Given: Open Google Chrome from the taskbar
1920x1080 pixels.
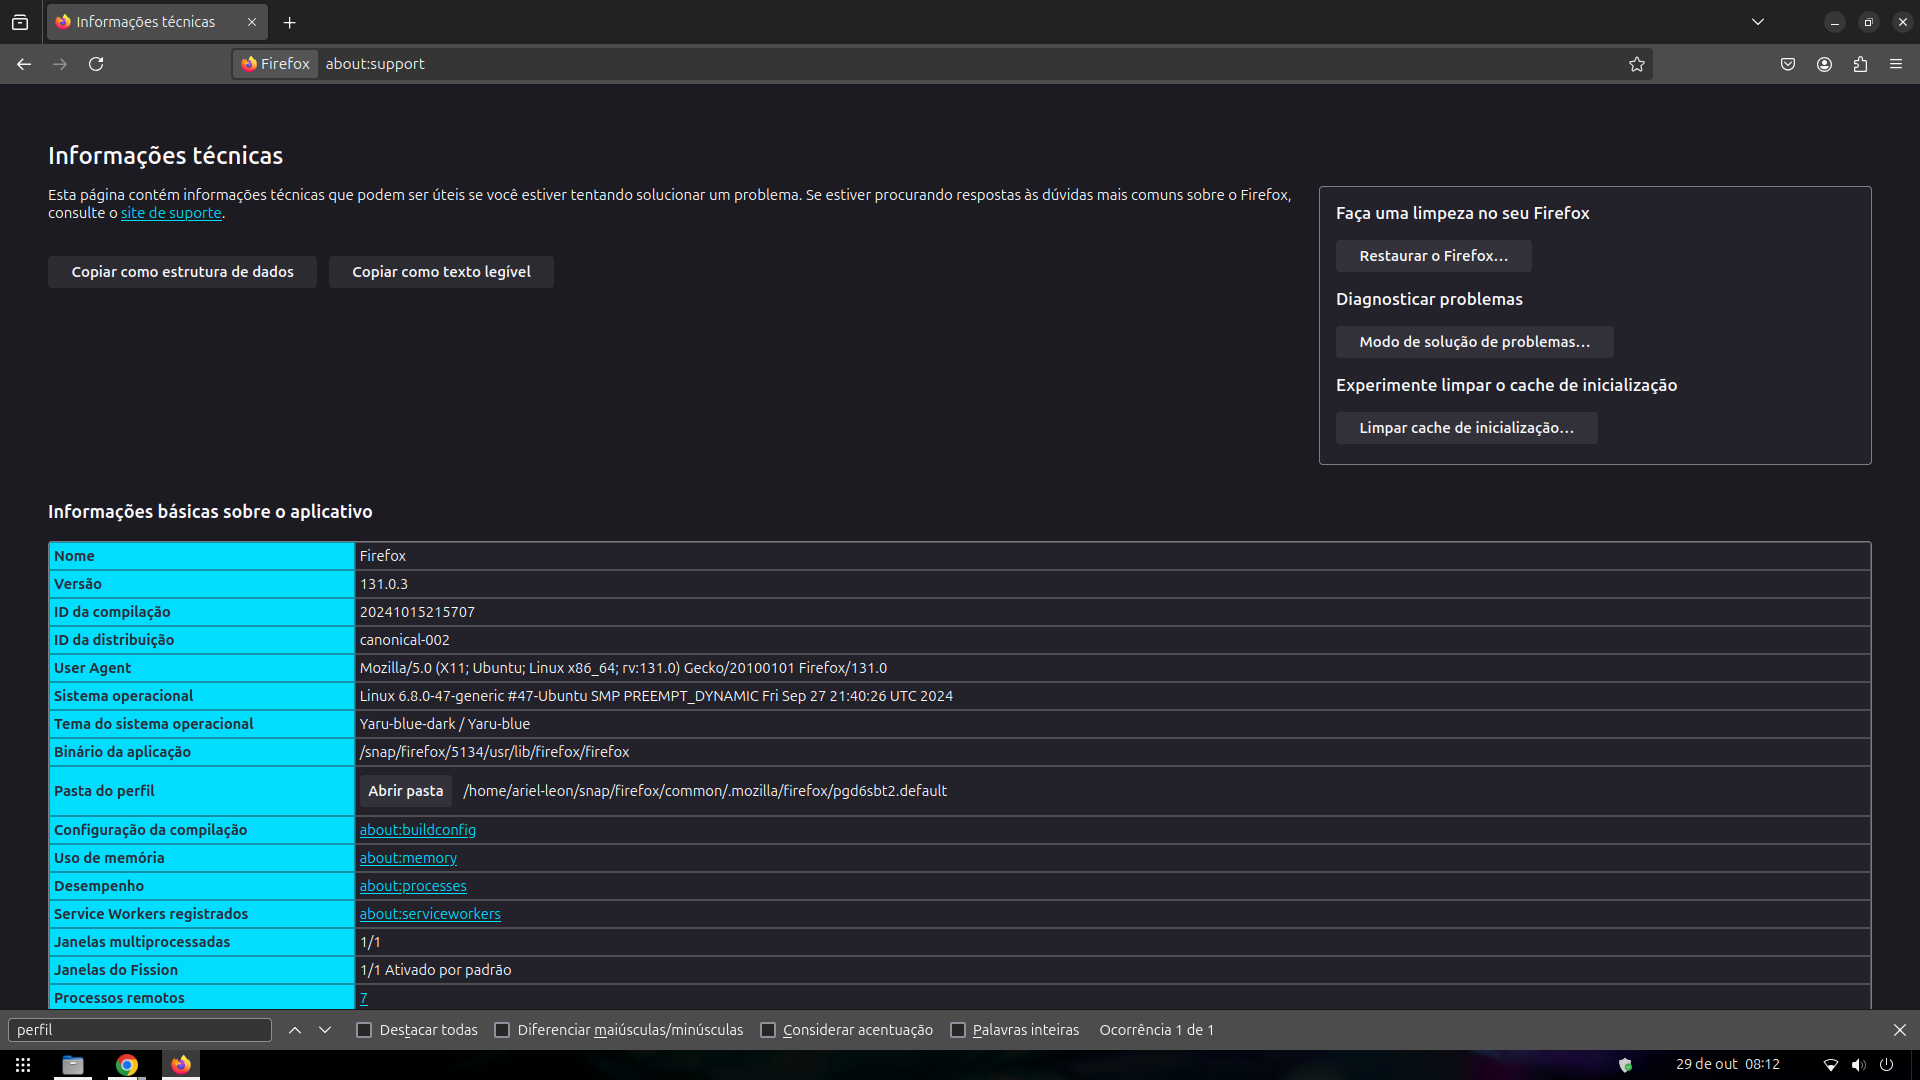Looking at the screenshot, I should pyautogui.click(x=127, y=1065).
